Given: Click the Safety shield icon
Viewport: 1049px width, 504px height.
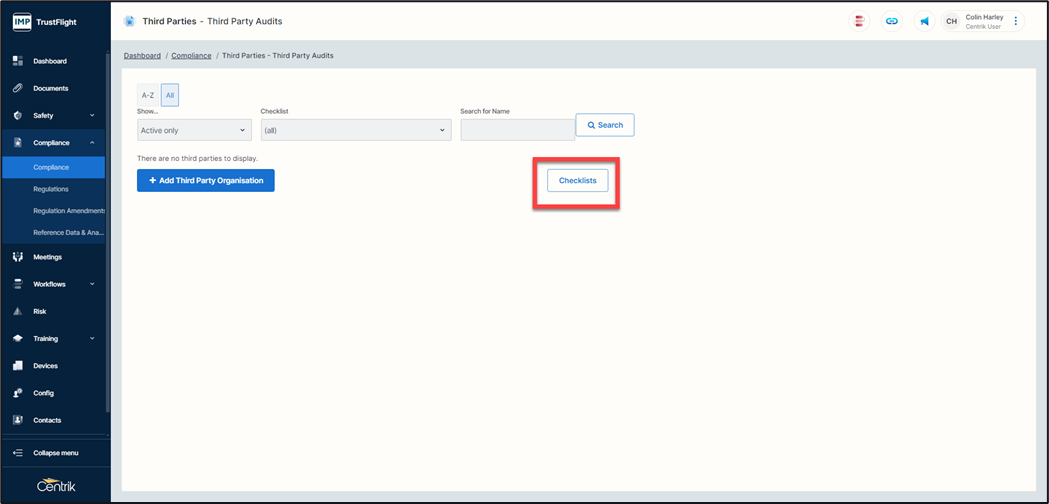Looking at the screenshot, I should click(x=18, y=115).
